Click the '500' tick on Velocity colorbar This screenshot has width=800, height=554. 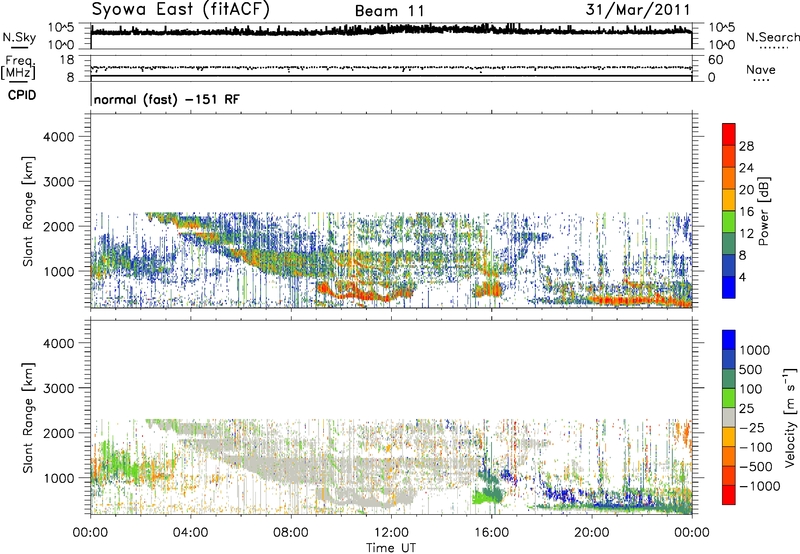tap(751, 370)
